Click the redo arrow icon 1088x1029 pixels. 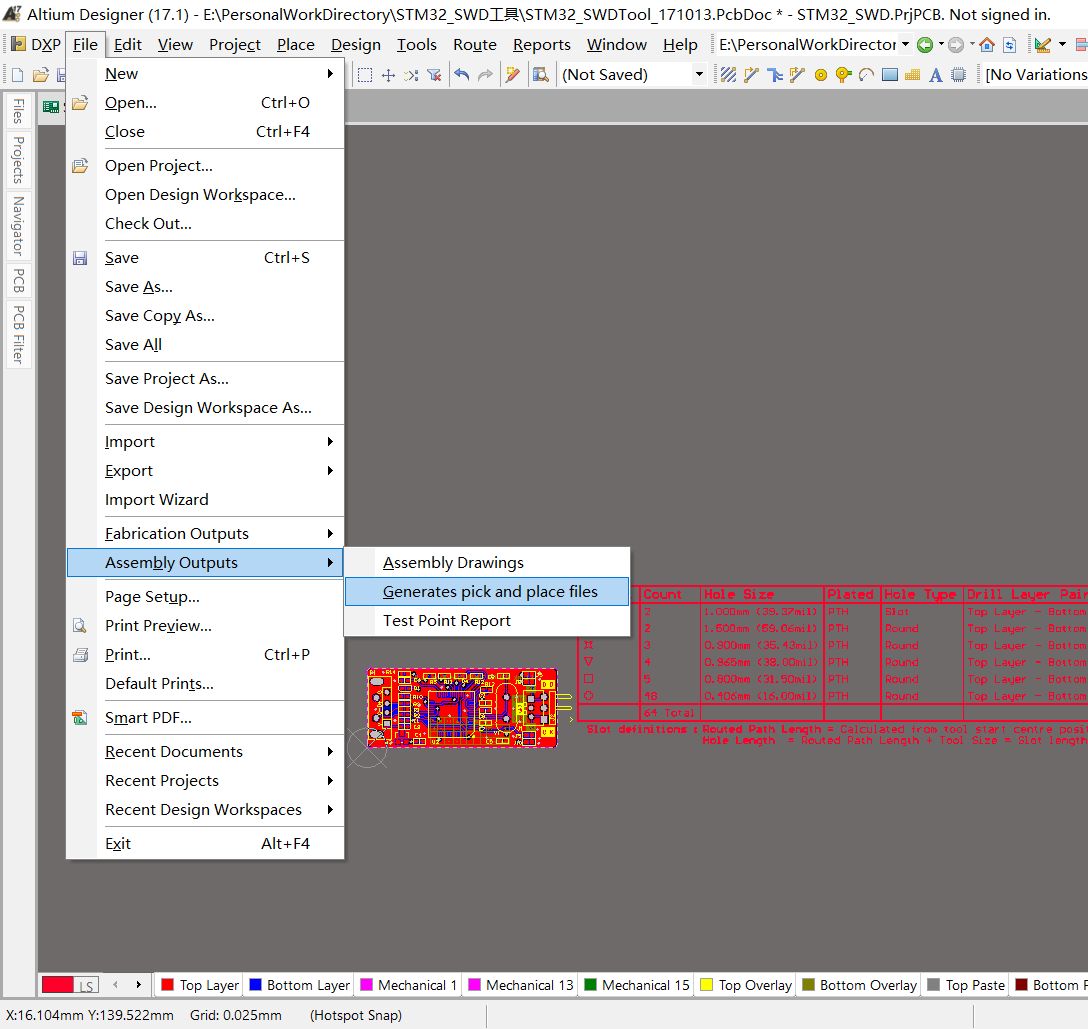[x=485, y=75]
